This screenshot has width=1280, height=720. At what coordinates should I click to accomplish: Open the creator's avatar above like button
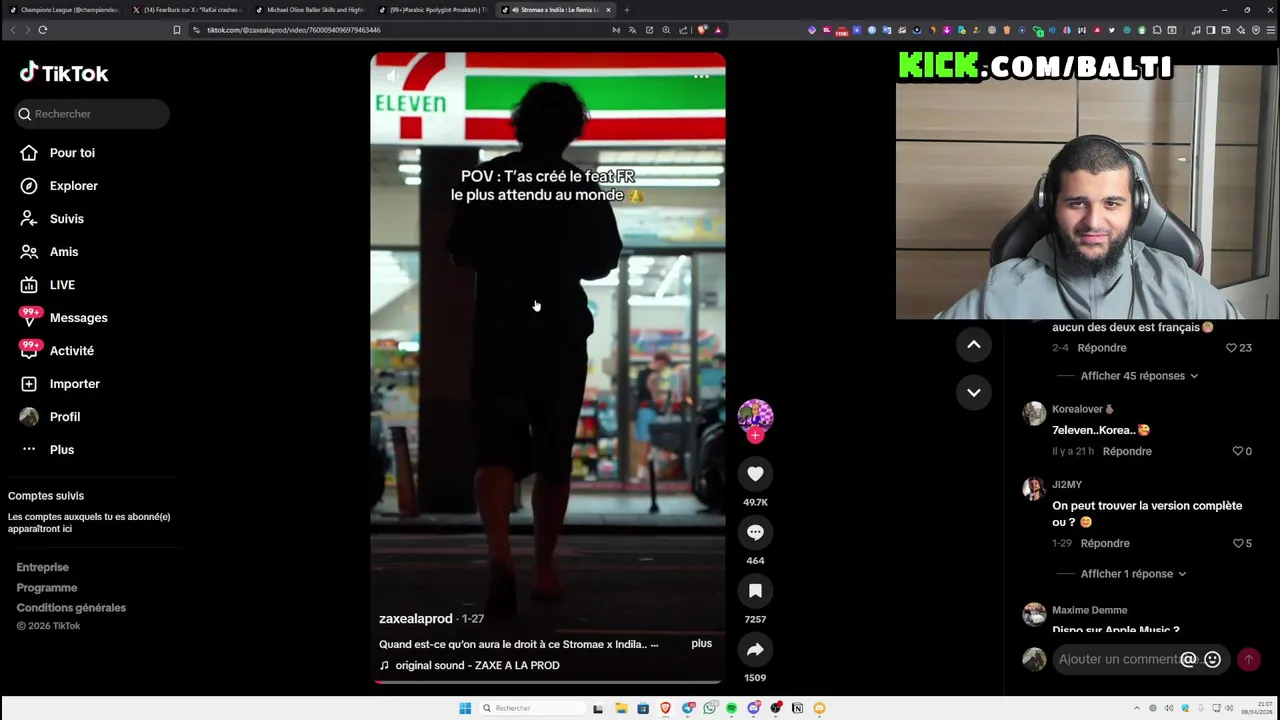(x=755, y=416)
